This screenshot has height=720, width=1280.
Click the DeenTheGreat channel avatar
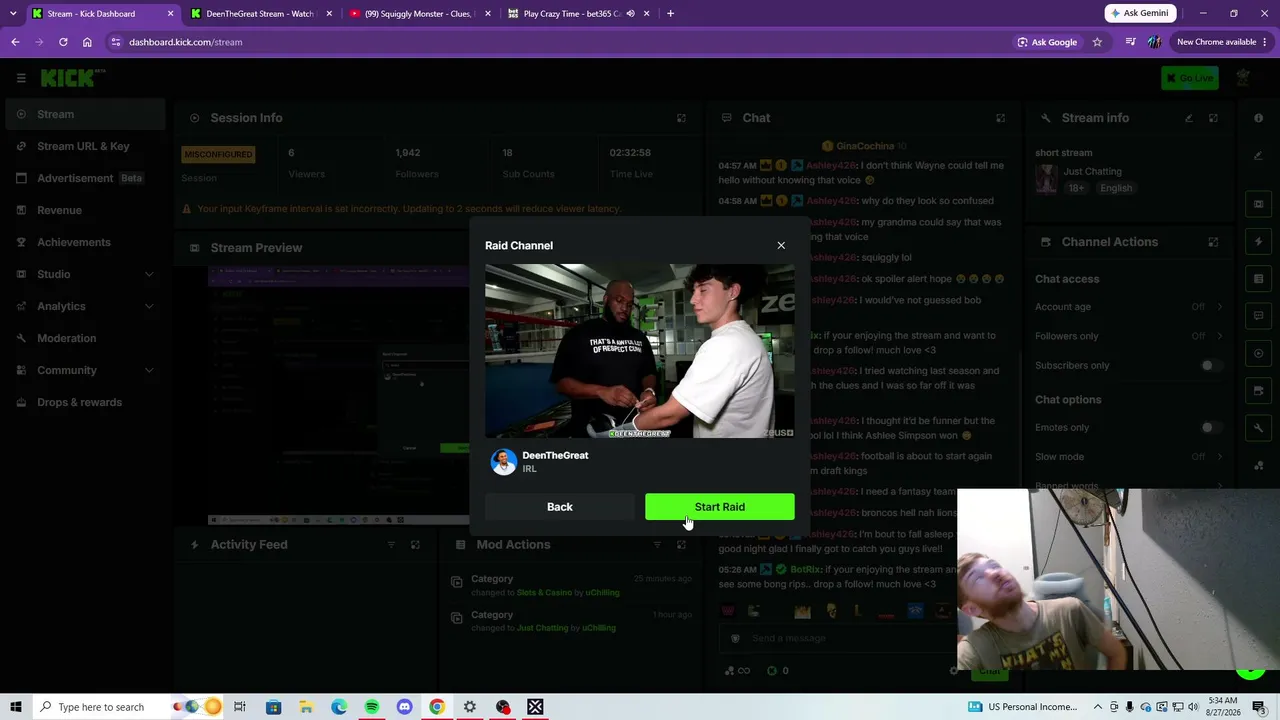click(504, 461)
